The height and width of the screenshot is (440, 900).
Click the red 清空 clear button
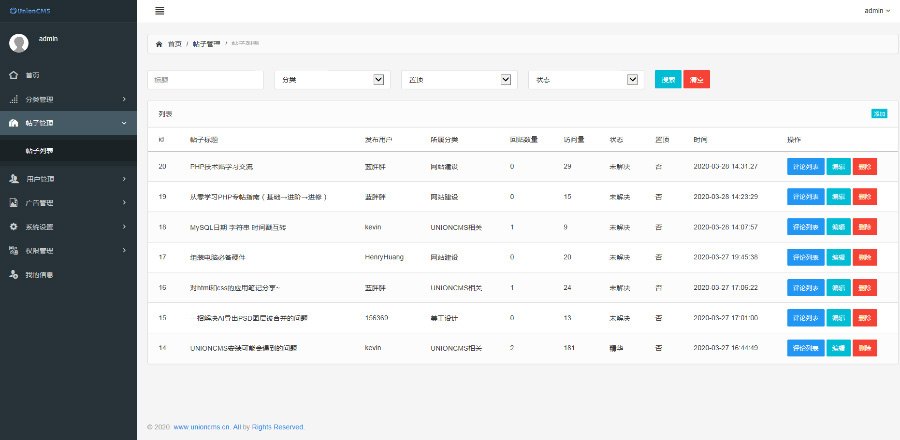click(x=697, y=80)
